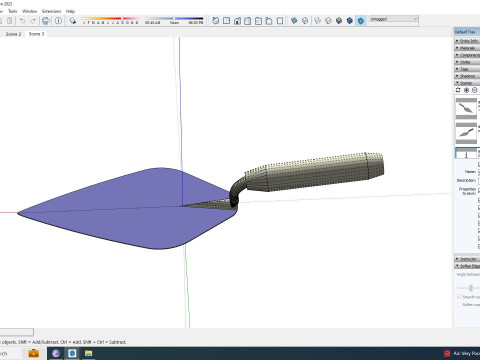The height and width of the screenshot is (360, 480).
Task: Expand the Styles panel
Action: pos(467,62)
